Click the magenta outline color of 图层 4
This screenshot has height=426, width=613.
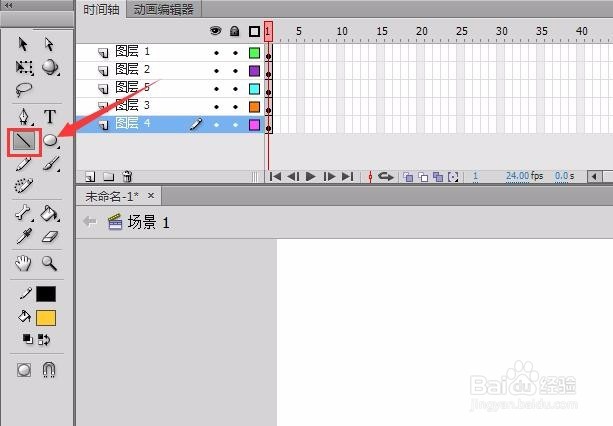[255, 125]
